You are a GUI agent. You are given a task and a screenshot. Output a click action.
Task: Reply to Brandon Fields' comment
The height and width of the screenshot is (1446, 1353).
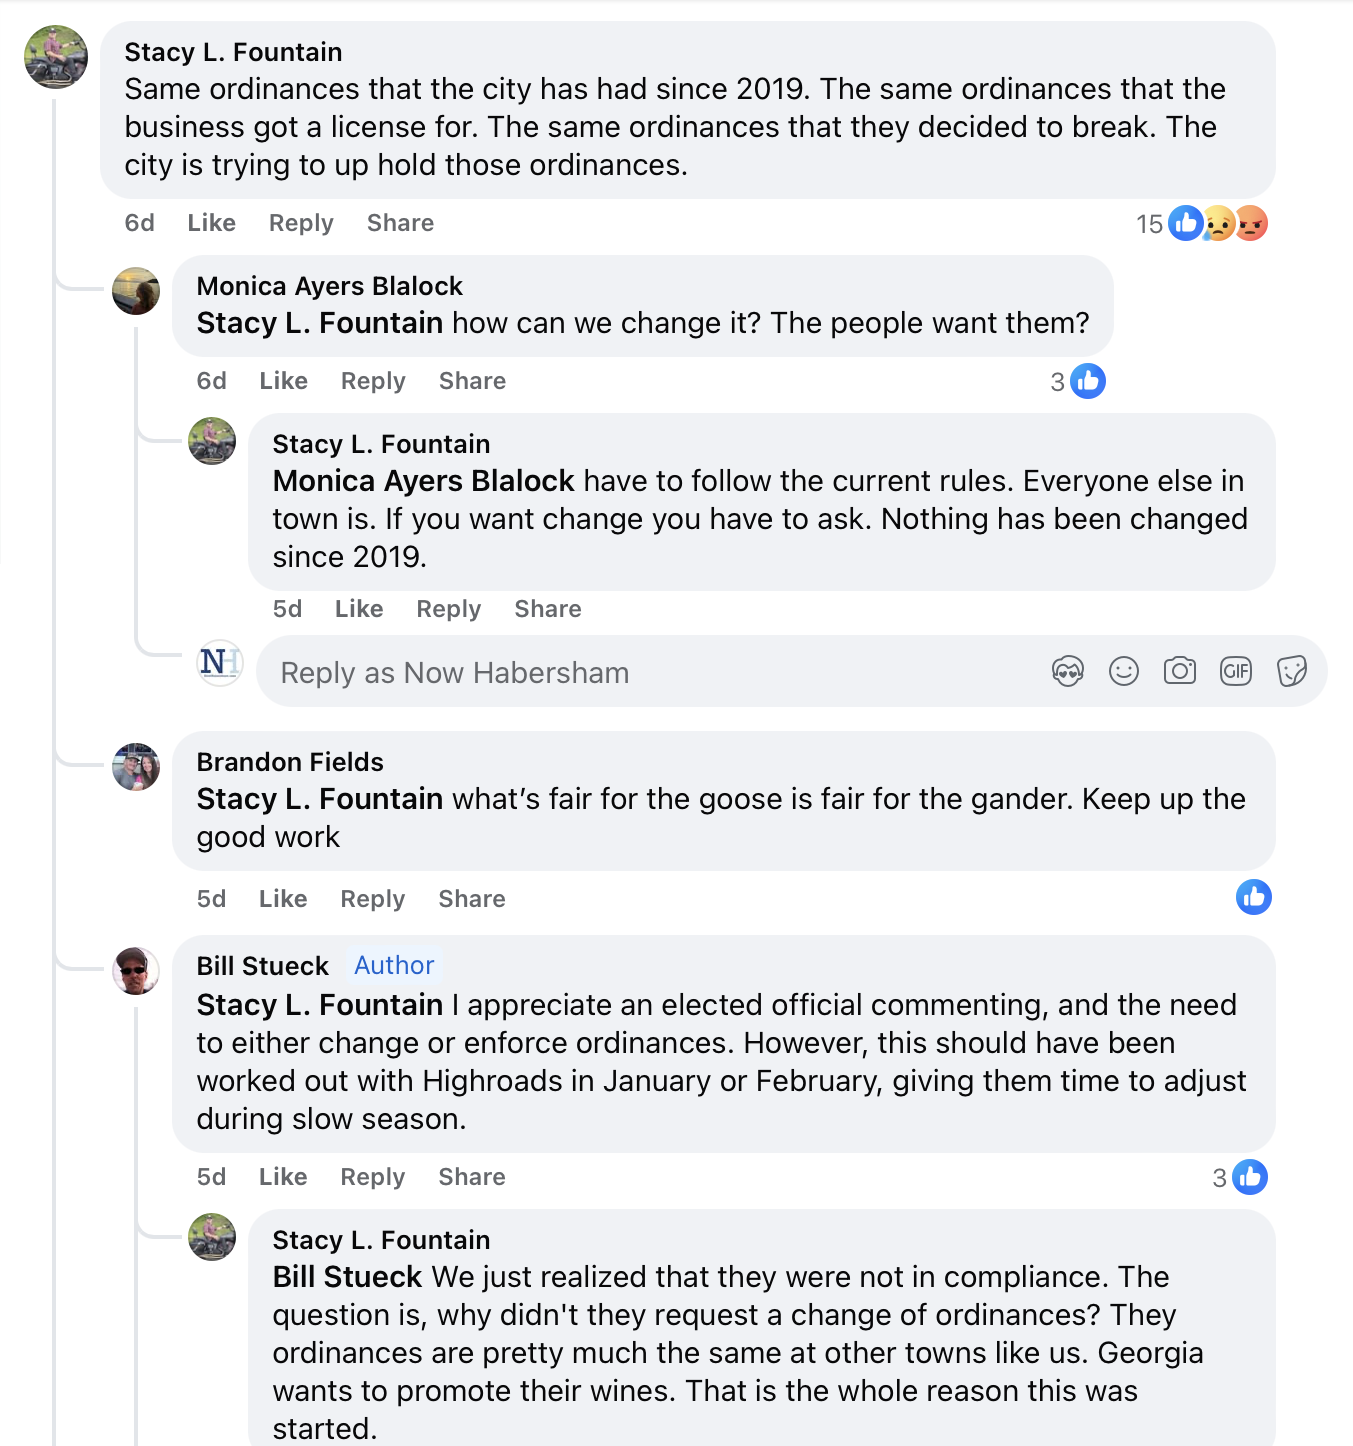372,899
